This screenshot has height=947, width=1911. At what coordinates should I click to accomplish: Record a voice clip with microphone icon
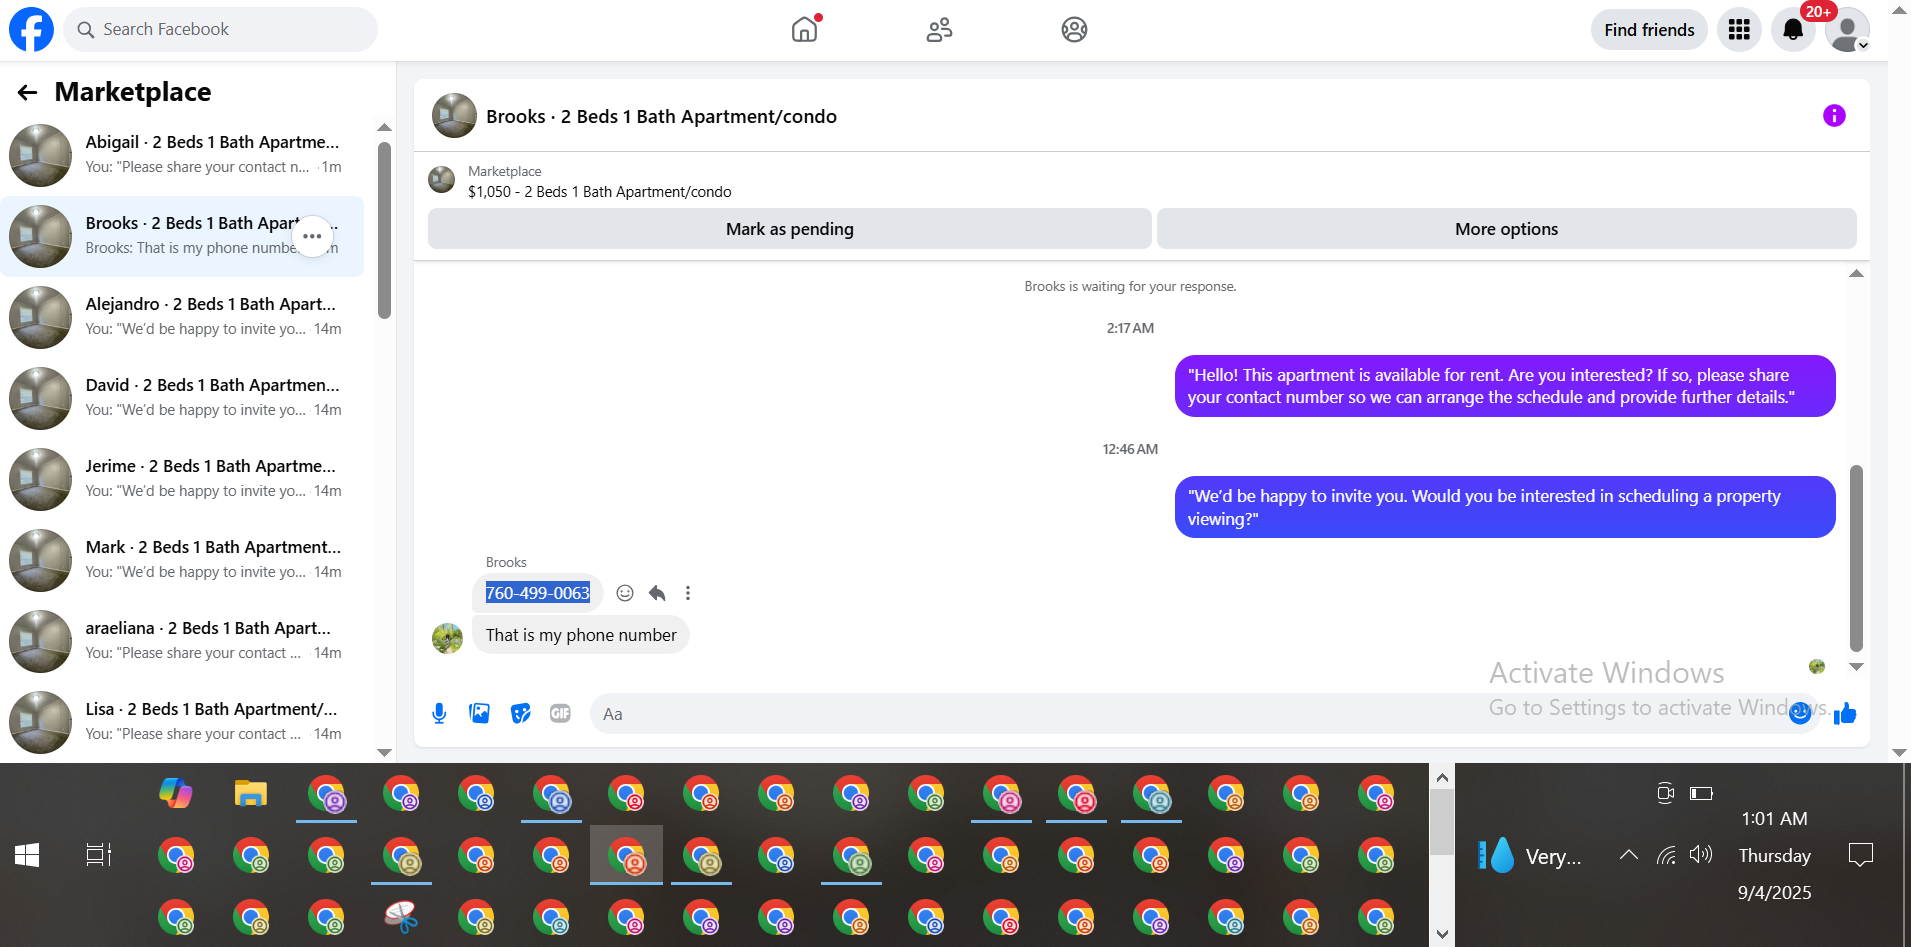point(439,713)
